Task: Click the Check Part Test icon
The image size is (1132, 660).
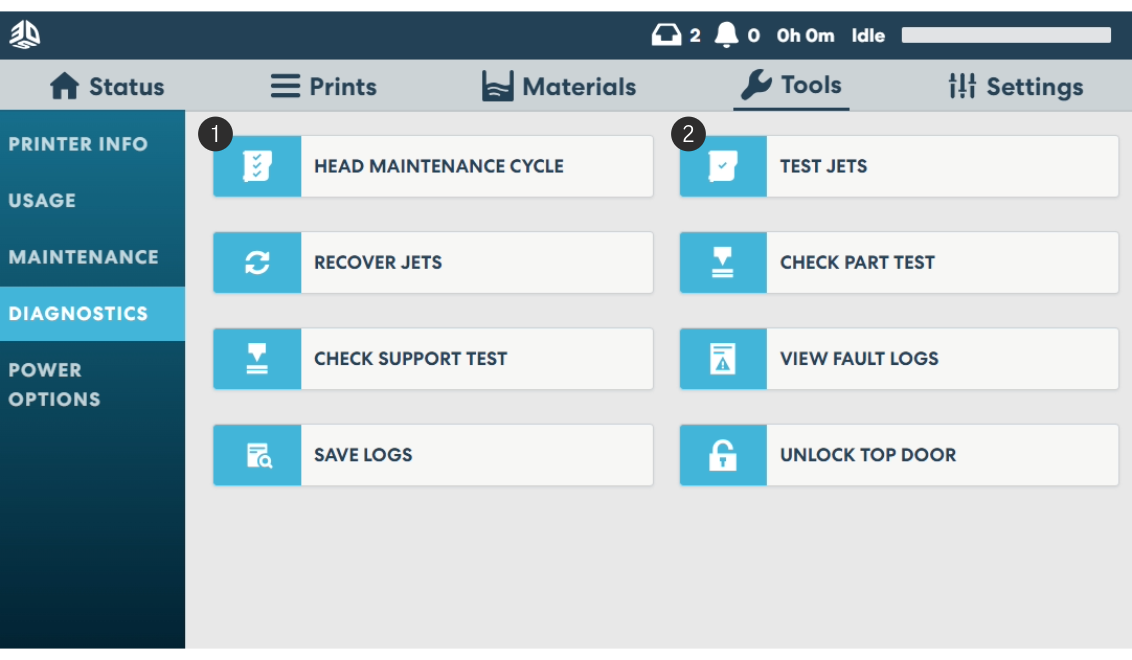Action: (723, 263)
